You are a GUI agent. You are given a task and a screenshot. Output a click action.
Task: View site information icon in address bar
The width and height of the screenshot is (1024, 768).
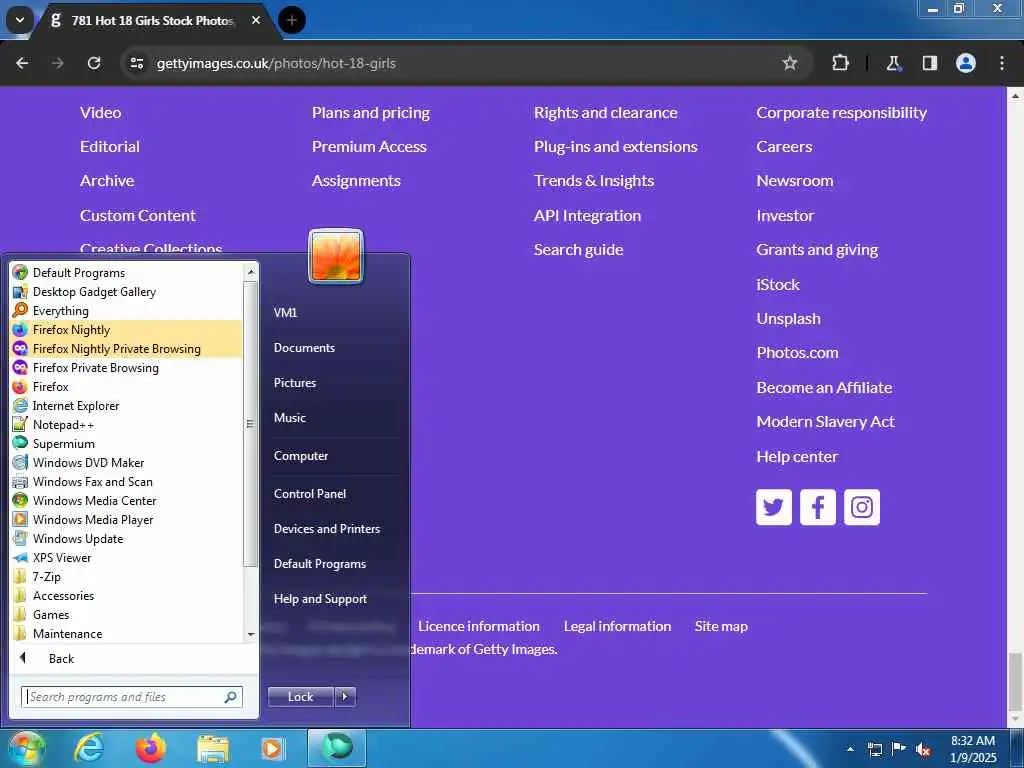point(136,63)
